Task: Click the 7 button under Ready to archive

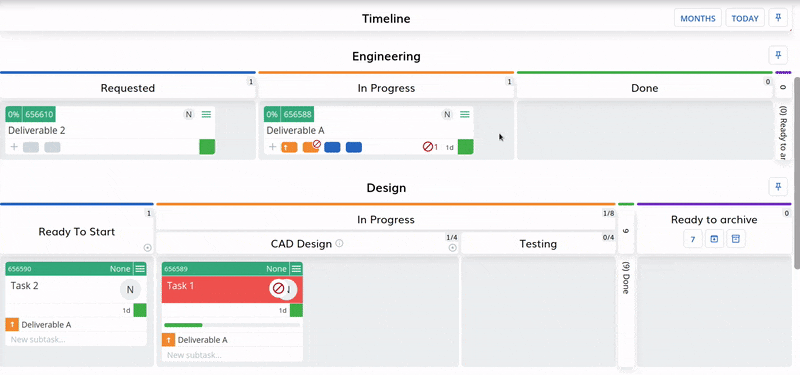Action: click(693, 239)
